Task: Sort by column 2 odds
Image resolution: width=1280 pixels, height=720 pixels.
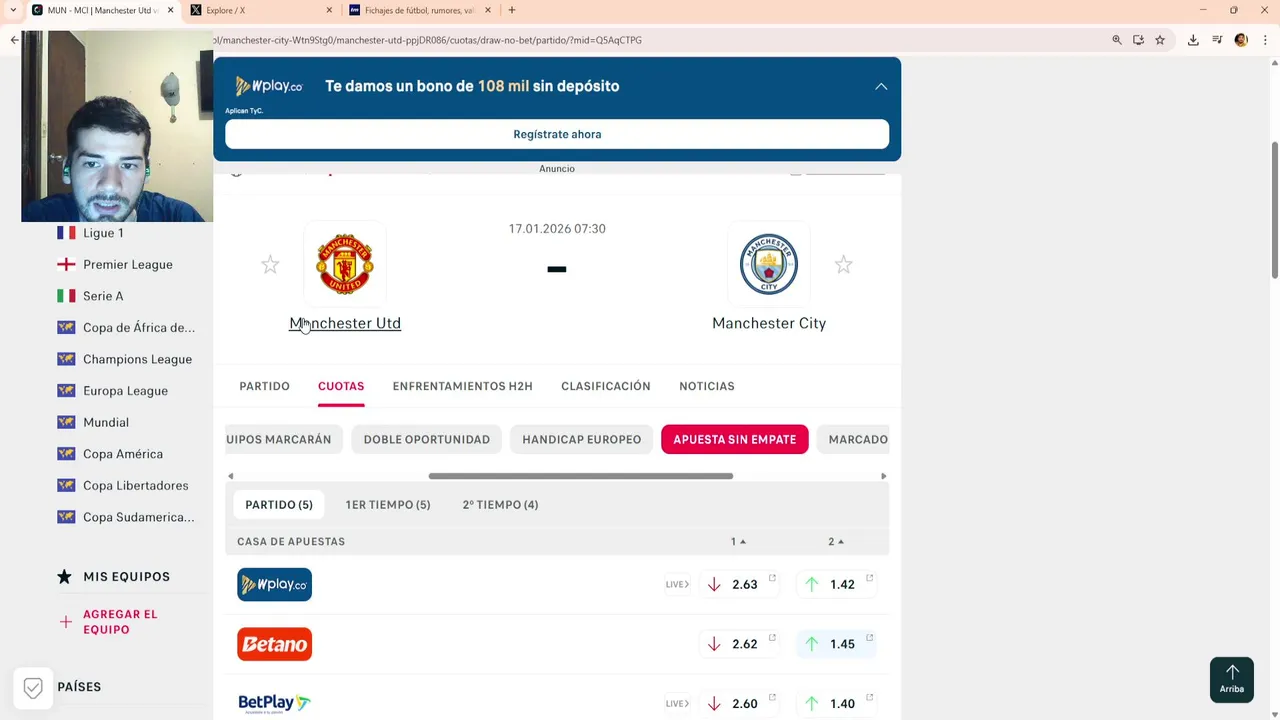Action: 836,541
